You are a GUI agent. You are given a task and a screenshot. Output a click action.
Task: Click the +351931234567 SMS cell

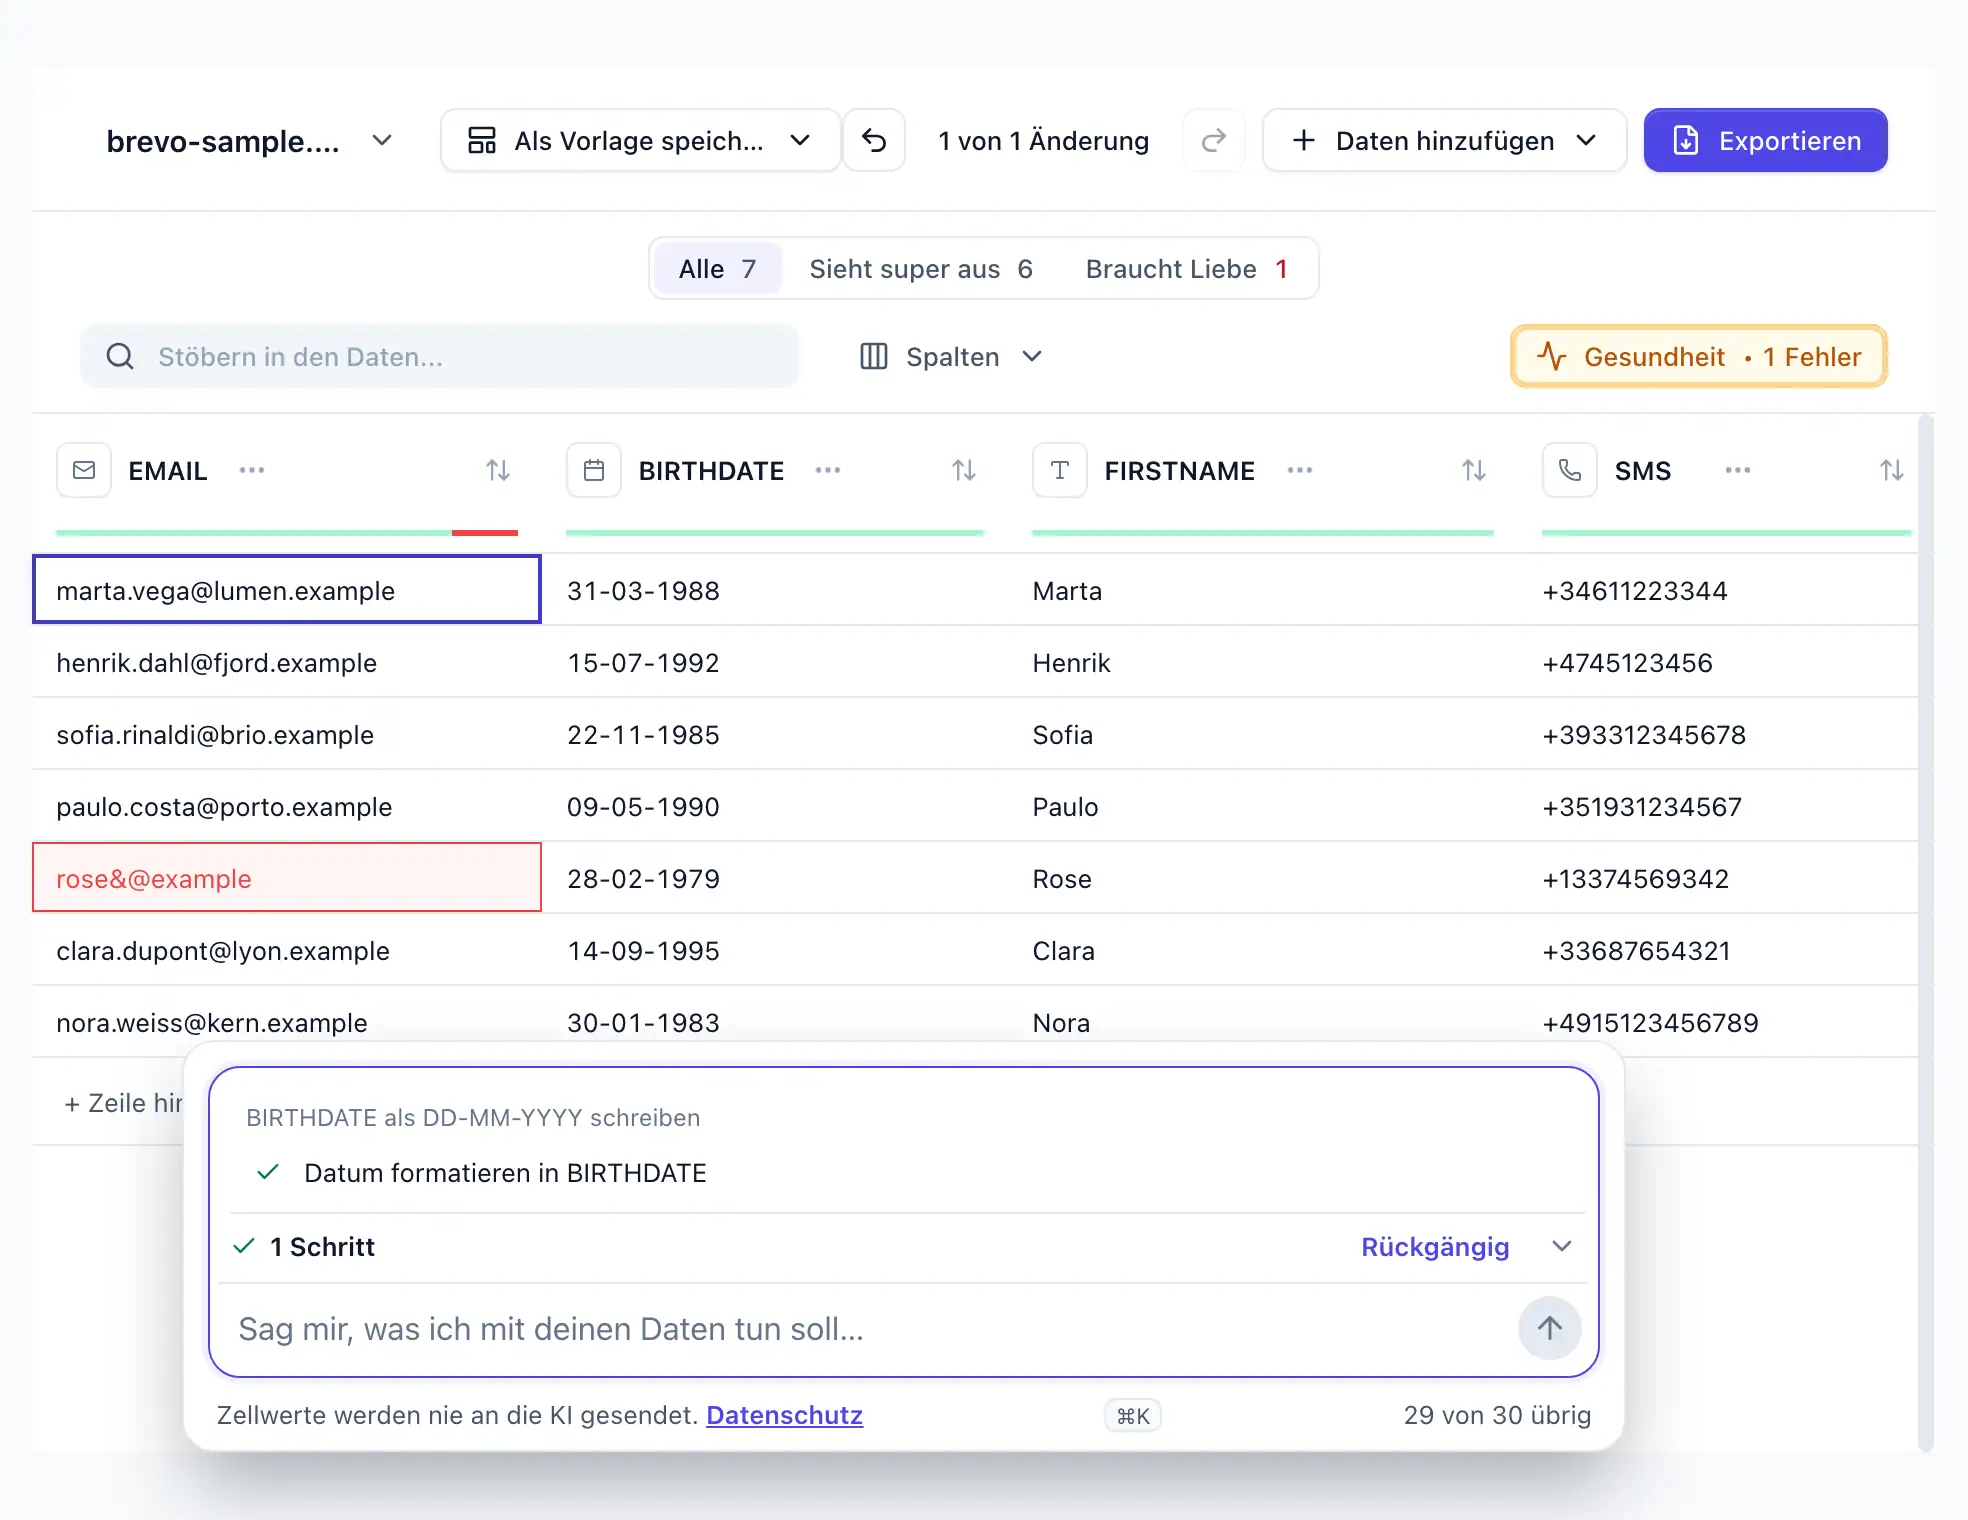tap(1718, 806)
